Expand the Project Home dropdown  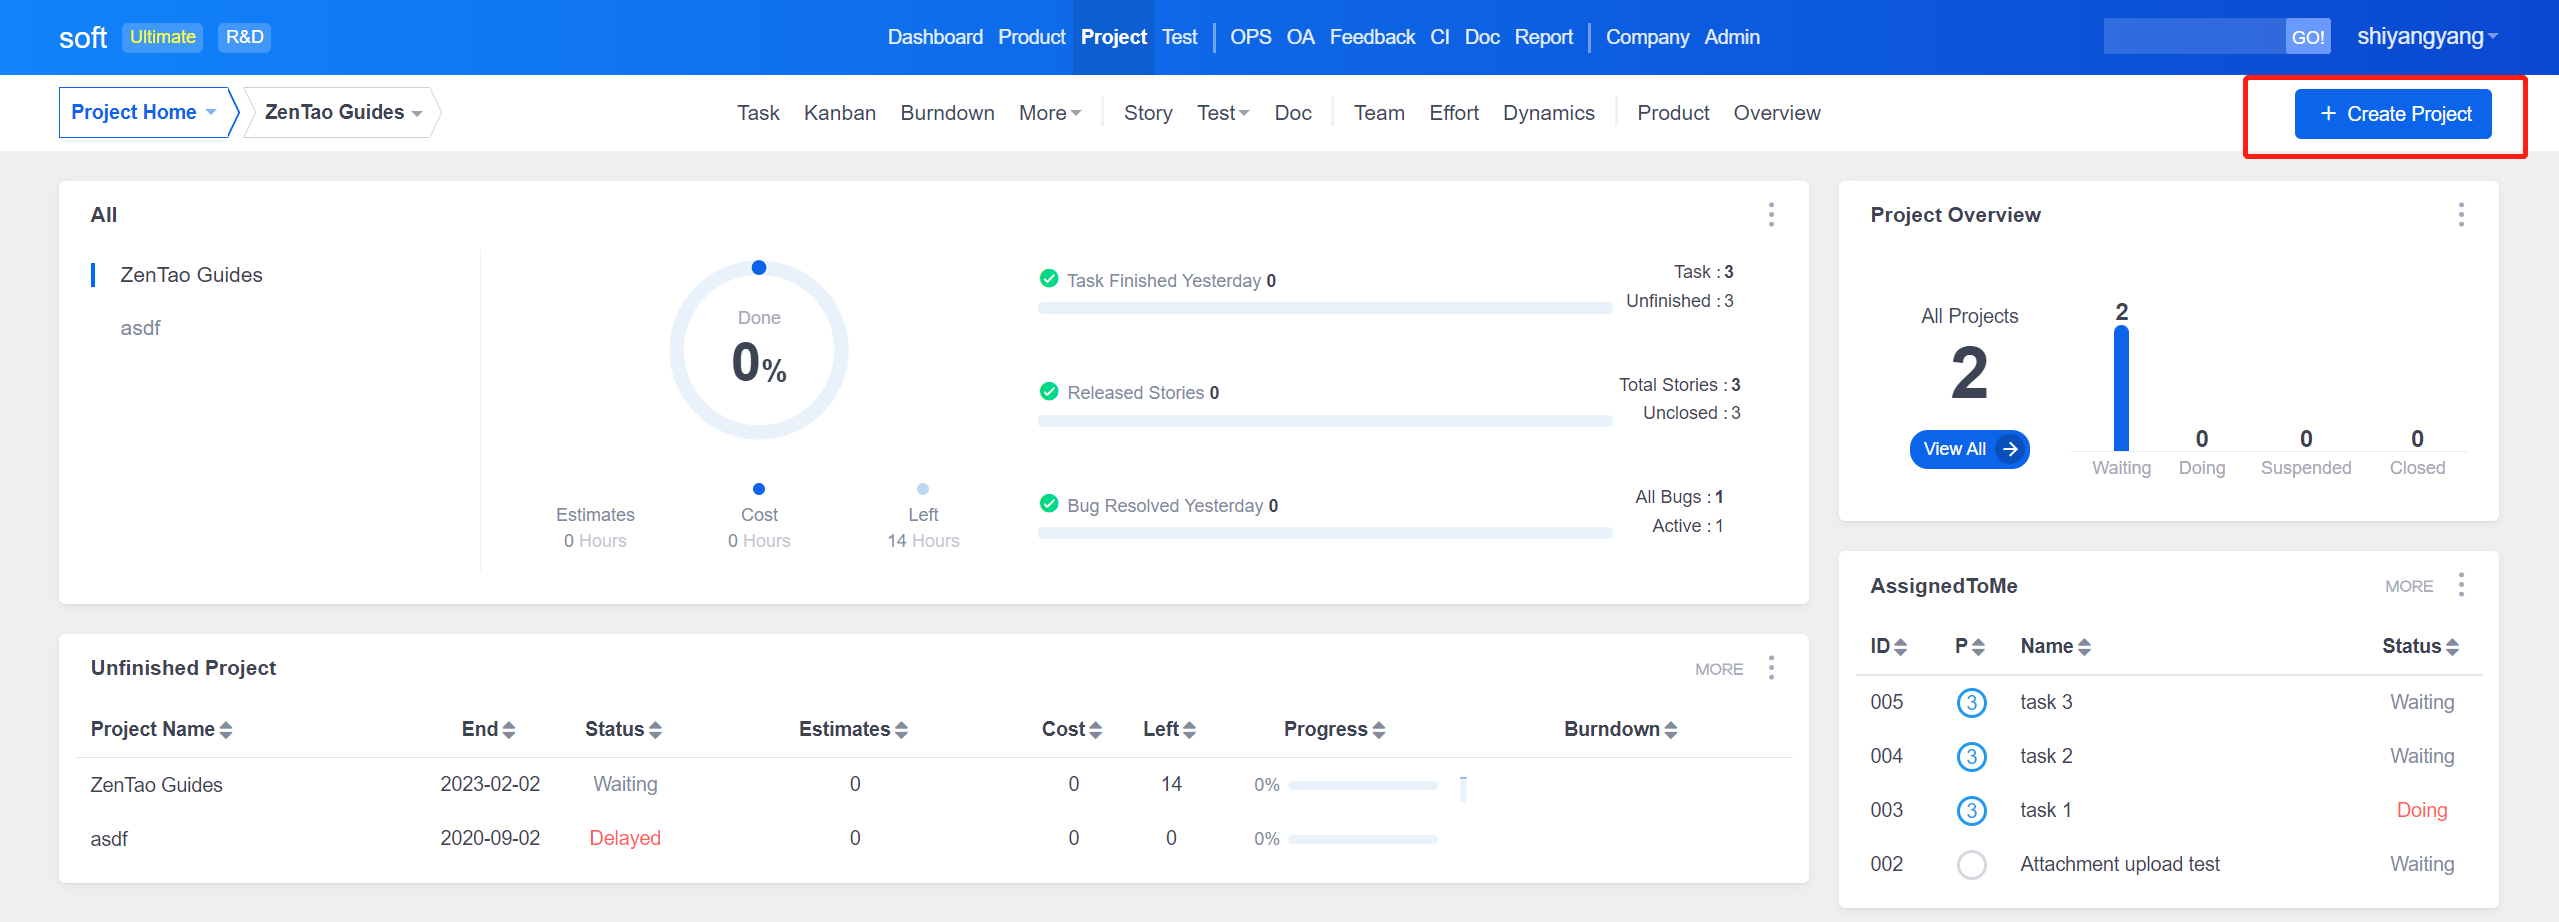tap(144, 113)
